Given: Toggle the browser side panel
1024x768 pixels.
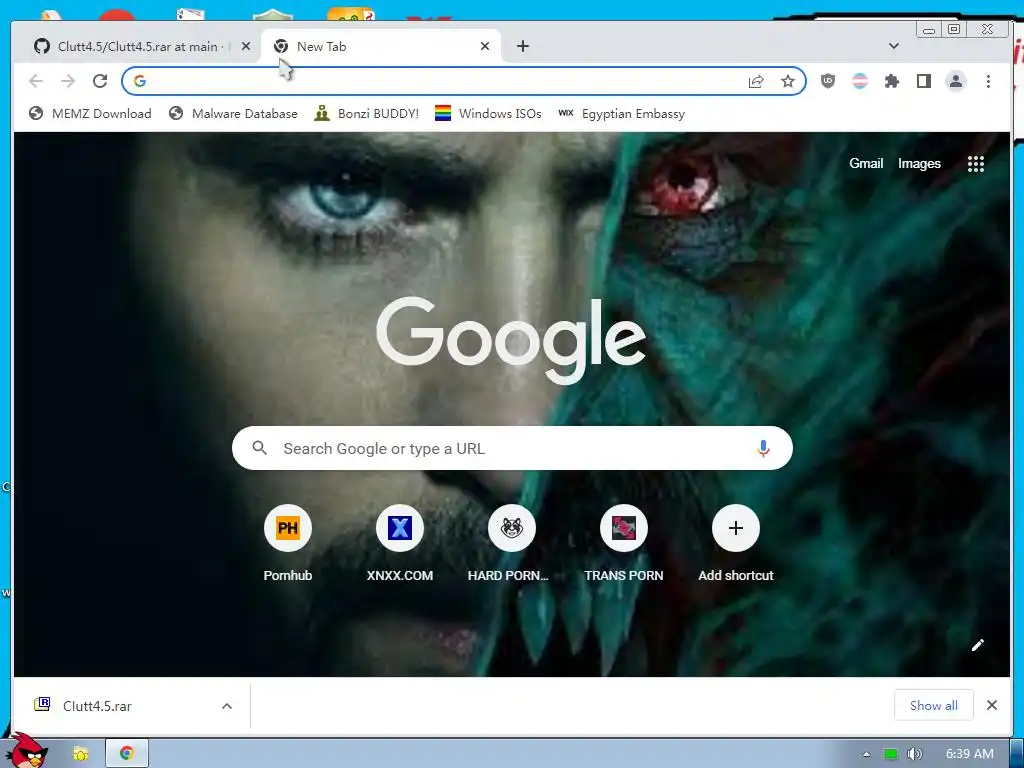Looking at the screenshot, I should tap(924, 81).
